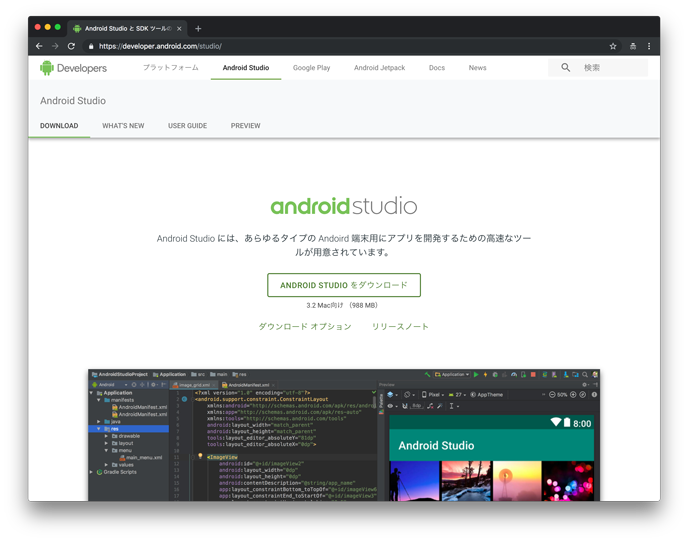This screenshot has width=688, height=541.
Task: Click zoom-out minus icon beside 50%
Action: point(552,394)
